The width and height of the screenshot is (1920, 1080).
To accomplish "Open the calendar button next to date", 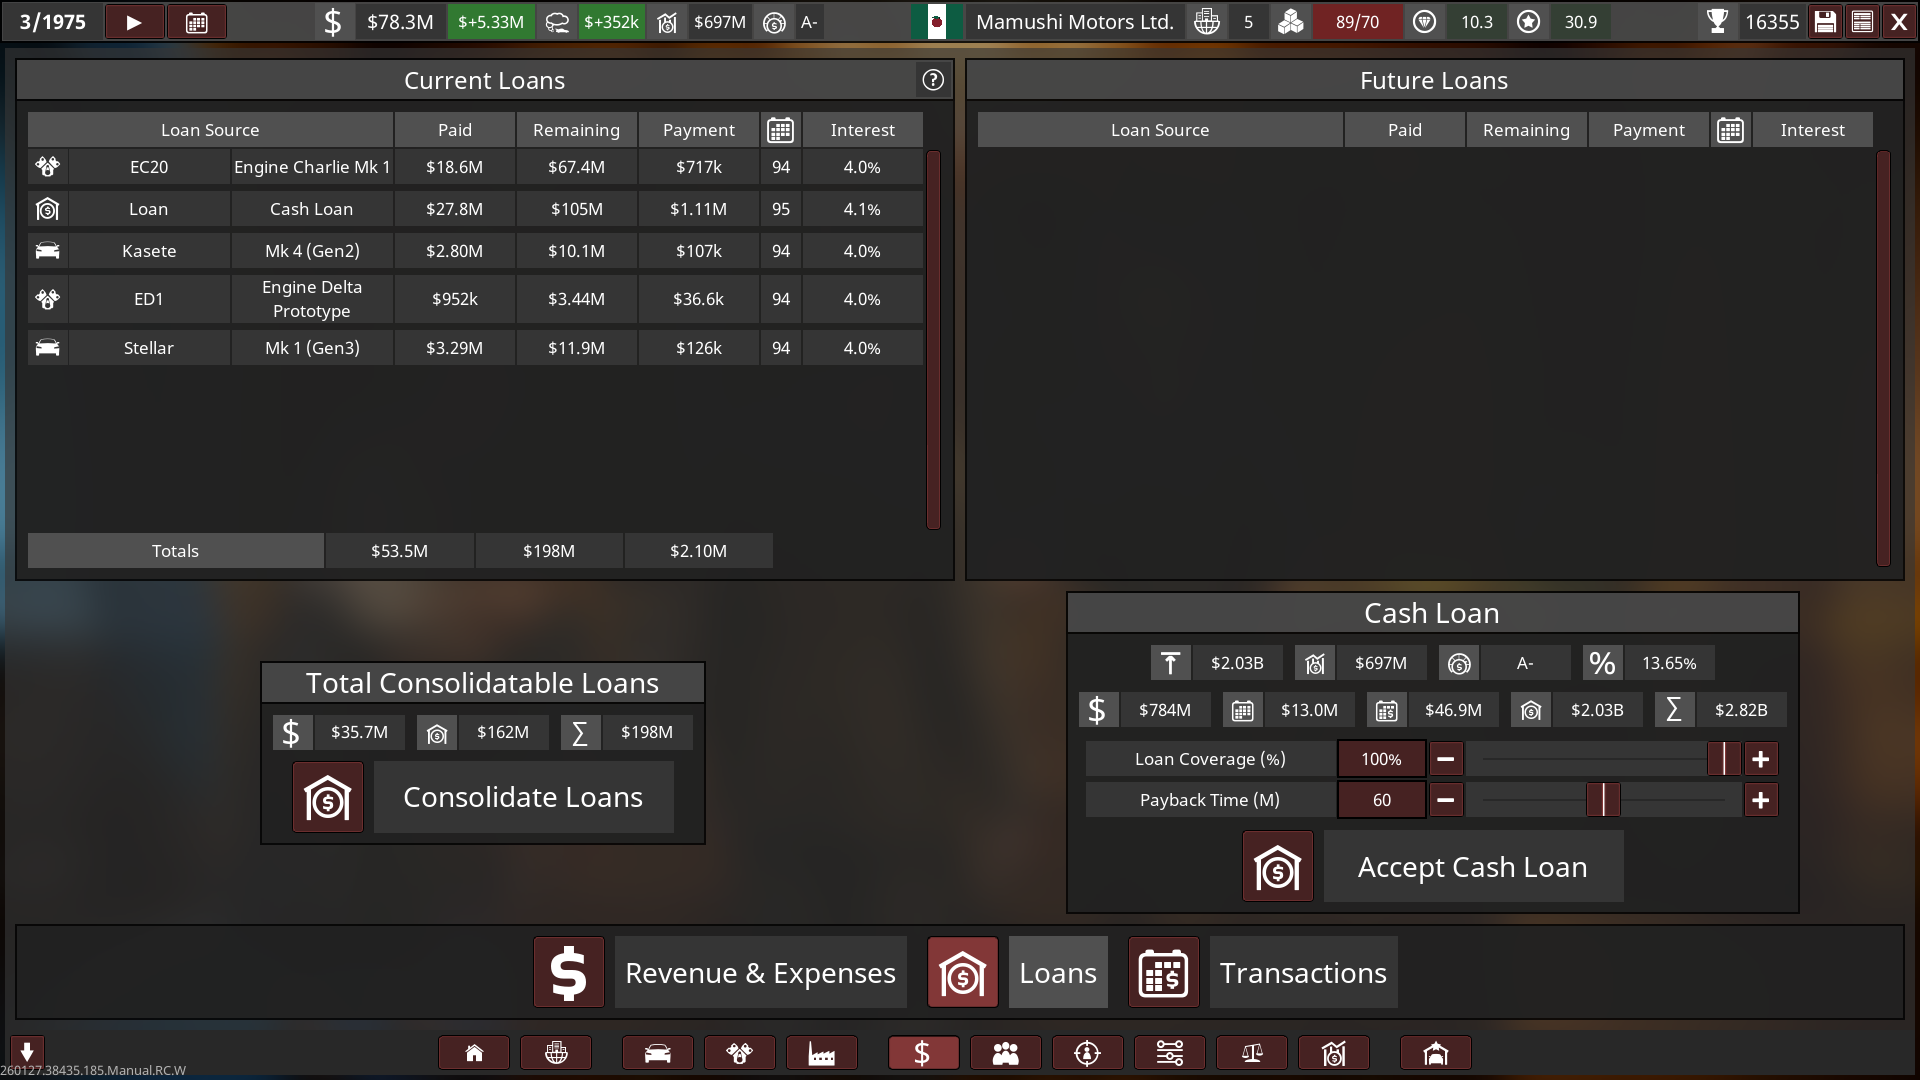I will (197, 22).
